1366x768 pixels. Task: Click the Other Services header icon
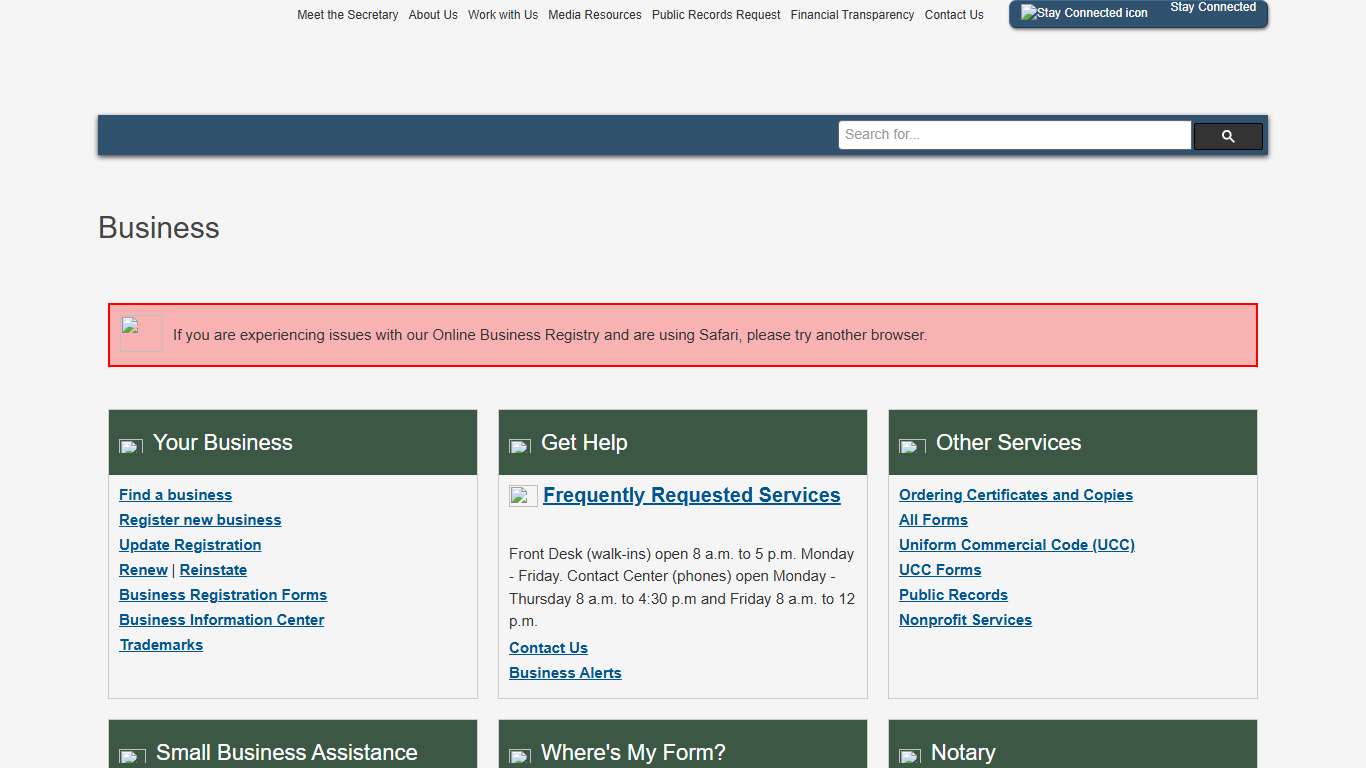click(x=911, y=445)
